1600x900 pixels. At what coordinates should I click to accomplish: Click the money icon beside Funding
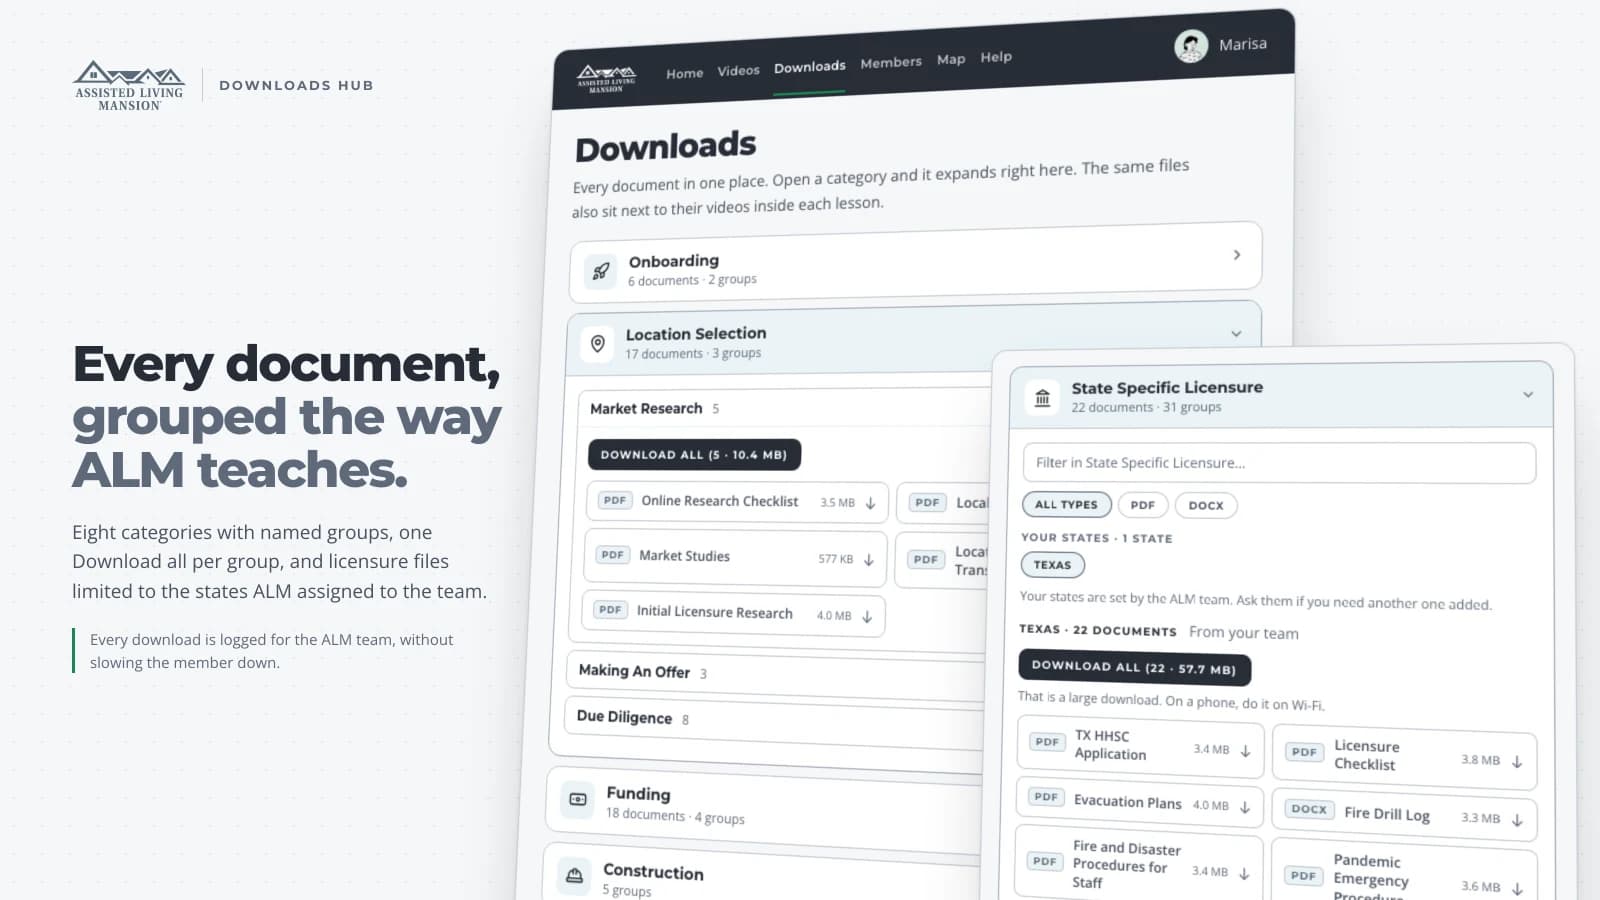click(578, 799)
